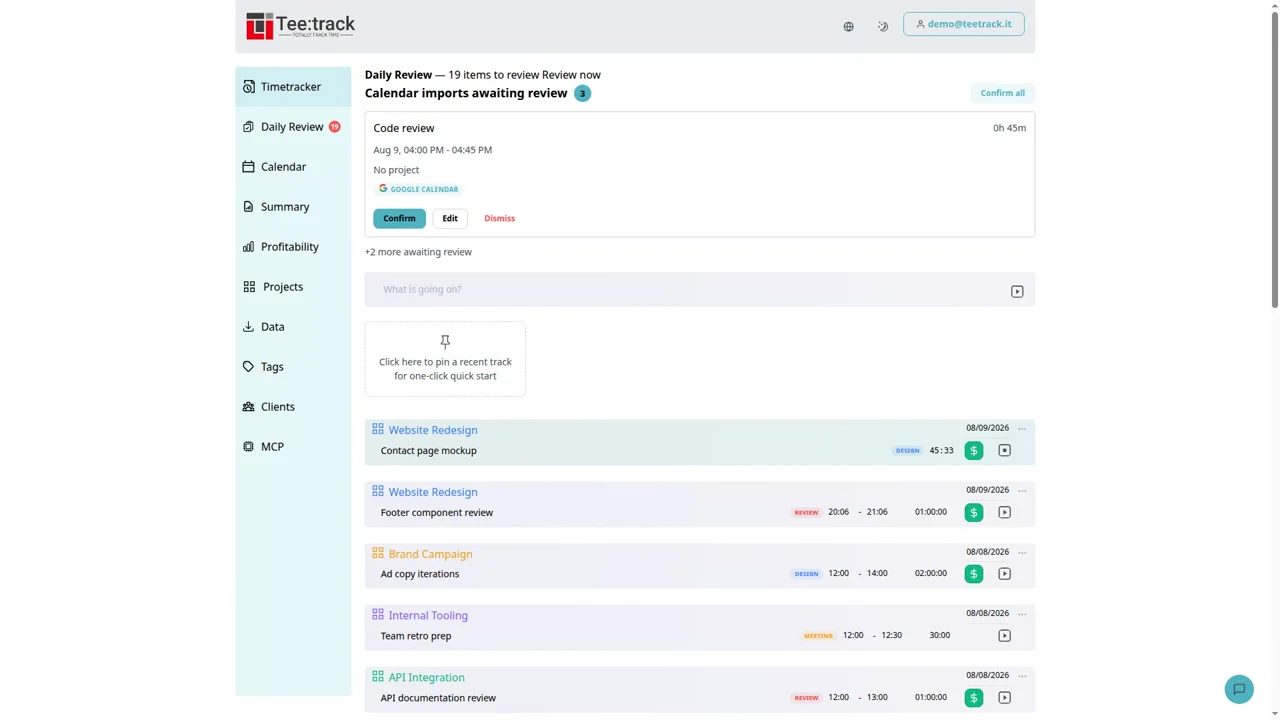Dismiss the Code review import
This screenshot has height=720, width=1280.
pyautogui.click(x=499, y=218)
